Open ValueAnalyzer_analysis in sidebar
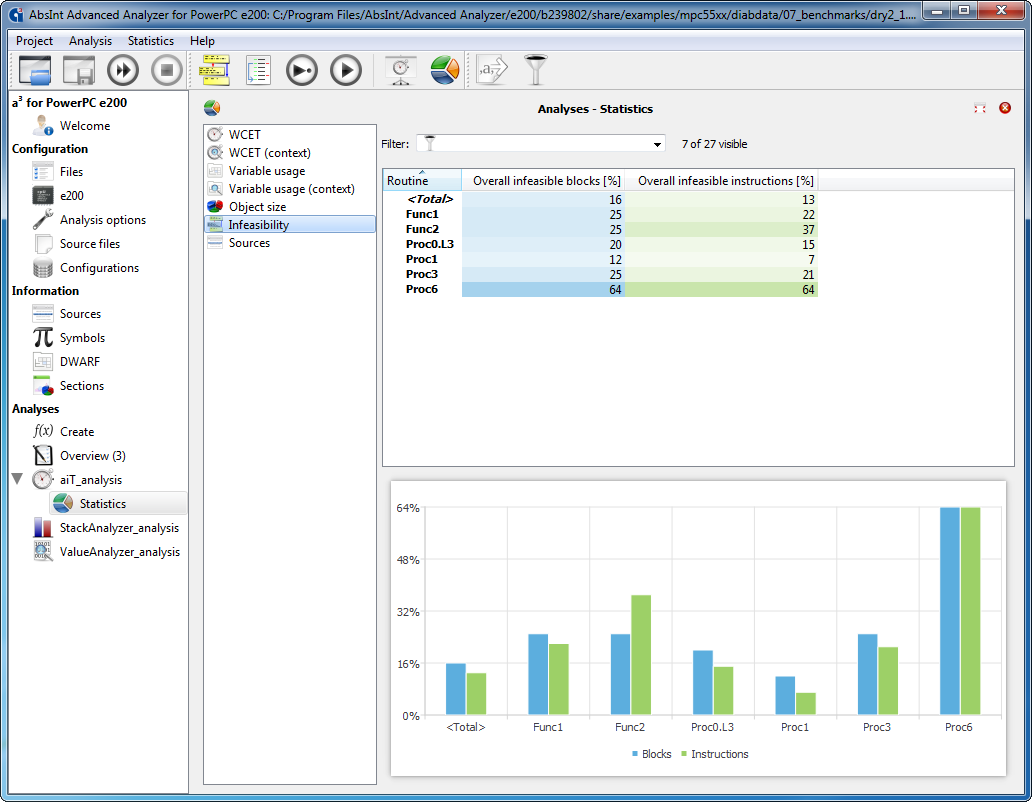The height and width of the screenshot is (802, 1032). [x=120, y=552]
